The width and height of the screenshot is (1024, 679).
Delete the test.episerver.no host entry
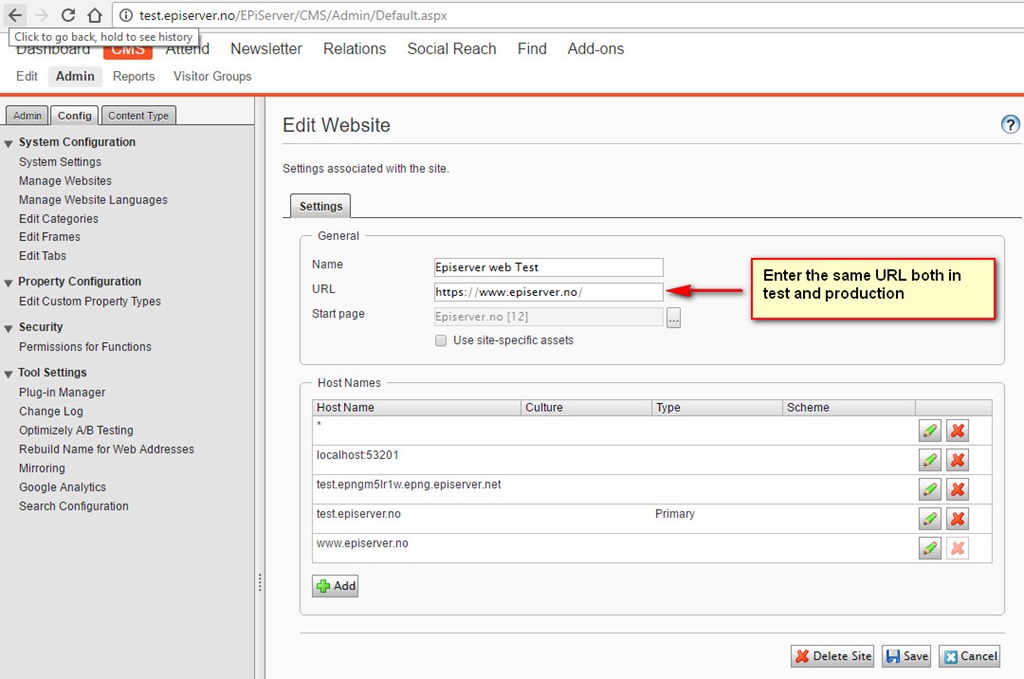point(957,519)
